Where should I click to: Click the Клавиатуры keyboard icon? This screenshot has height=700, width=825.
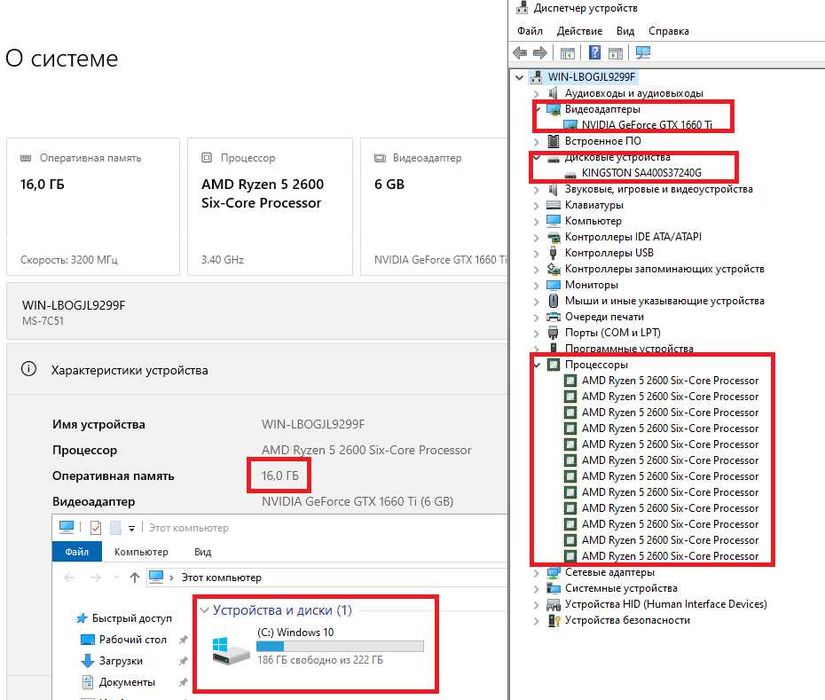pos(553,205)
